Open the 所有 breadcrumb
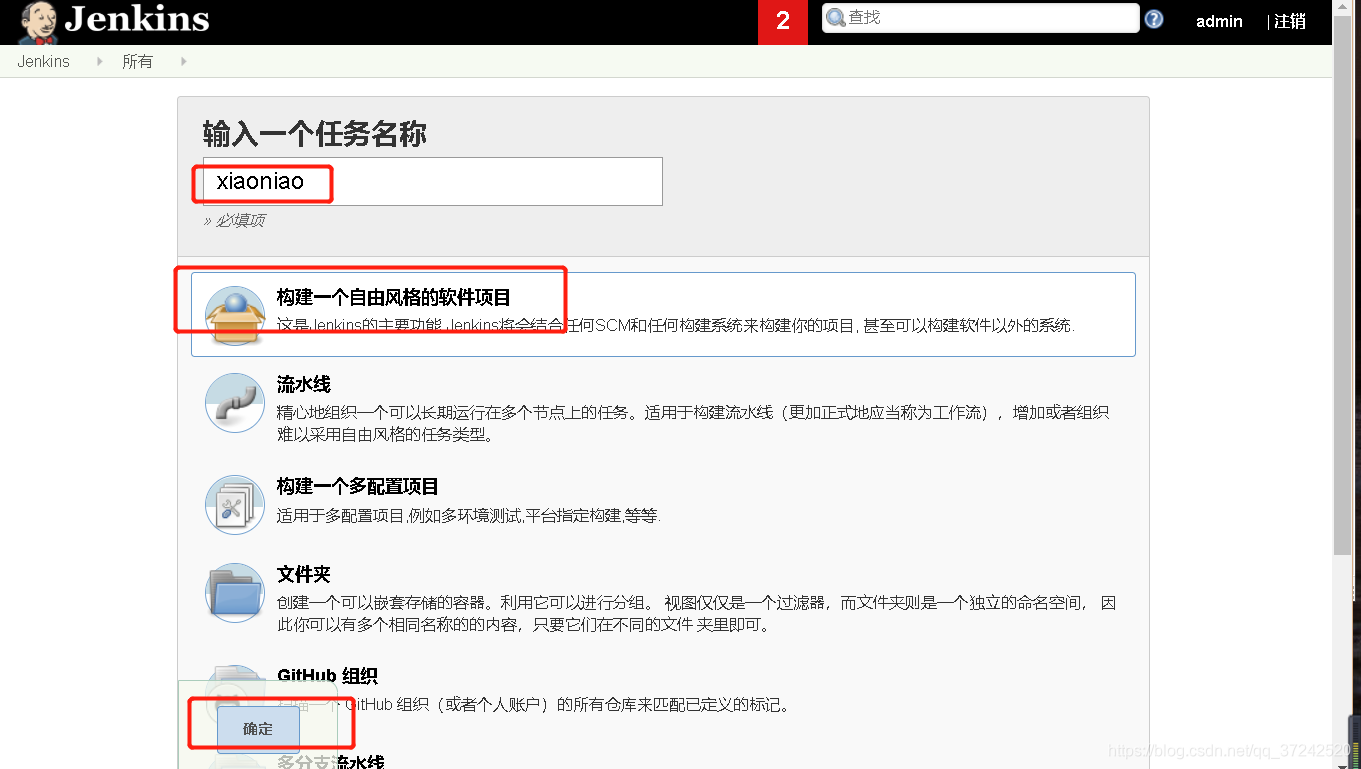This screenshot has width=1361, height=769. pyautogui.click(x=137, y=61)
